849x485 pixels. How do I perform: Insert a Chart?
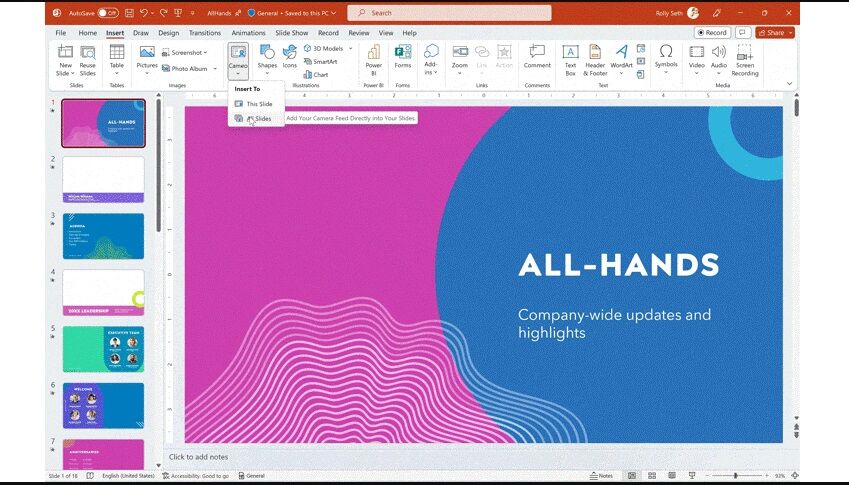coord(316,75)
